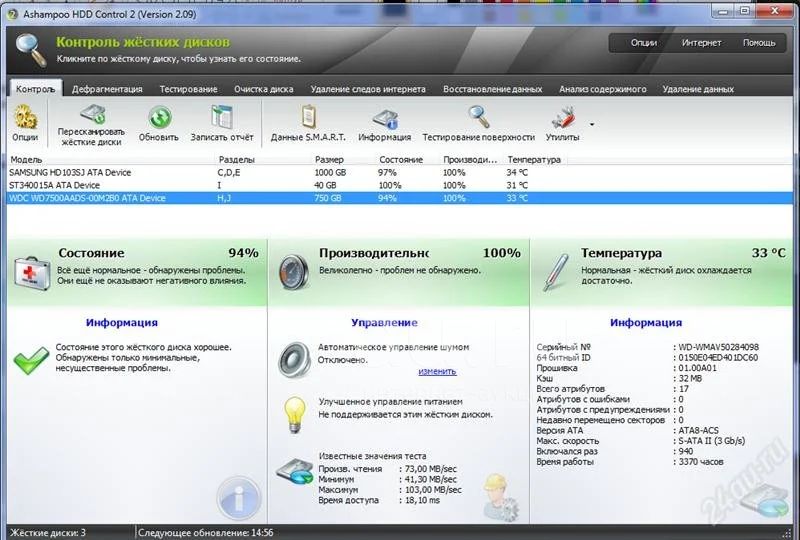Open the Очистка диска tab
The image size is (800, 540).
264,89
